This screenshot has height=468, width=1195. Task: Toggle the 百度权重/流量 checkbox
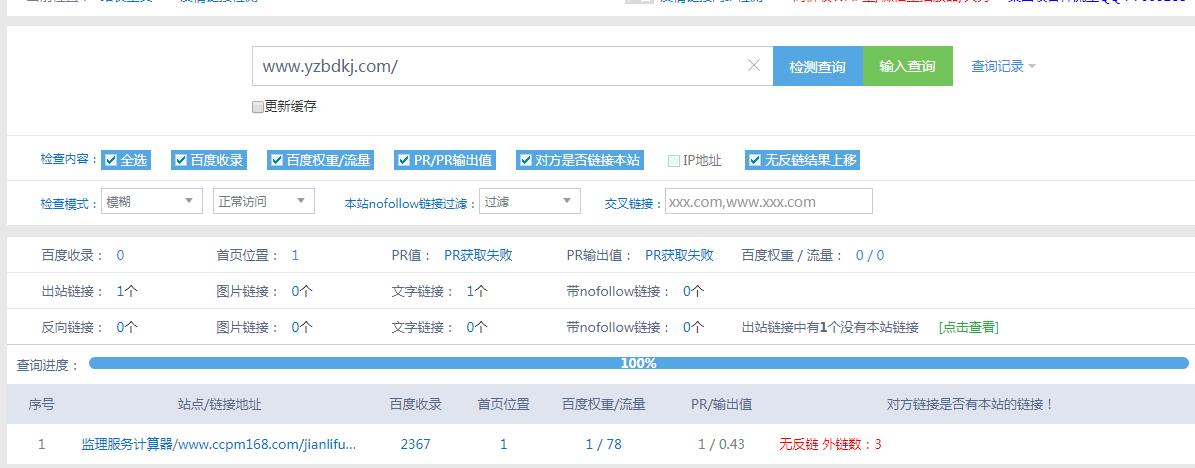coord(276,160)
